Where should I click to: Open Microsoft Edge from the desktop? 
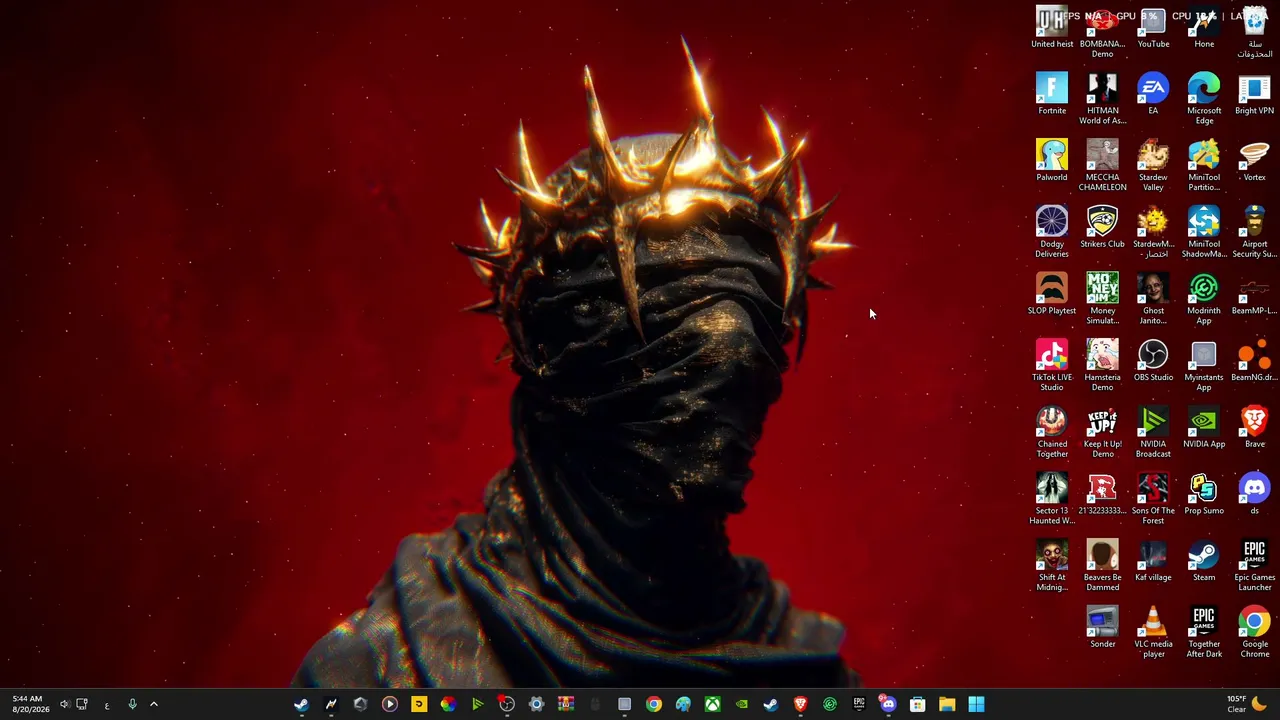pos(1204,99)
